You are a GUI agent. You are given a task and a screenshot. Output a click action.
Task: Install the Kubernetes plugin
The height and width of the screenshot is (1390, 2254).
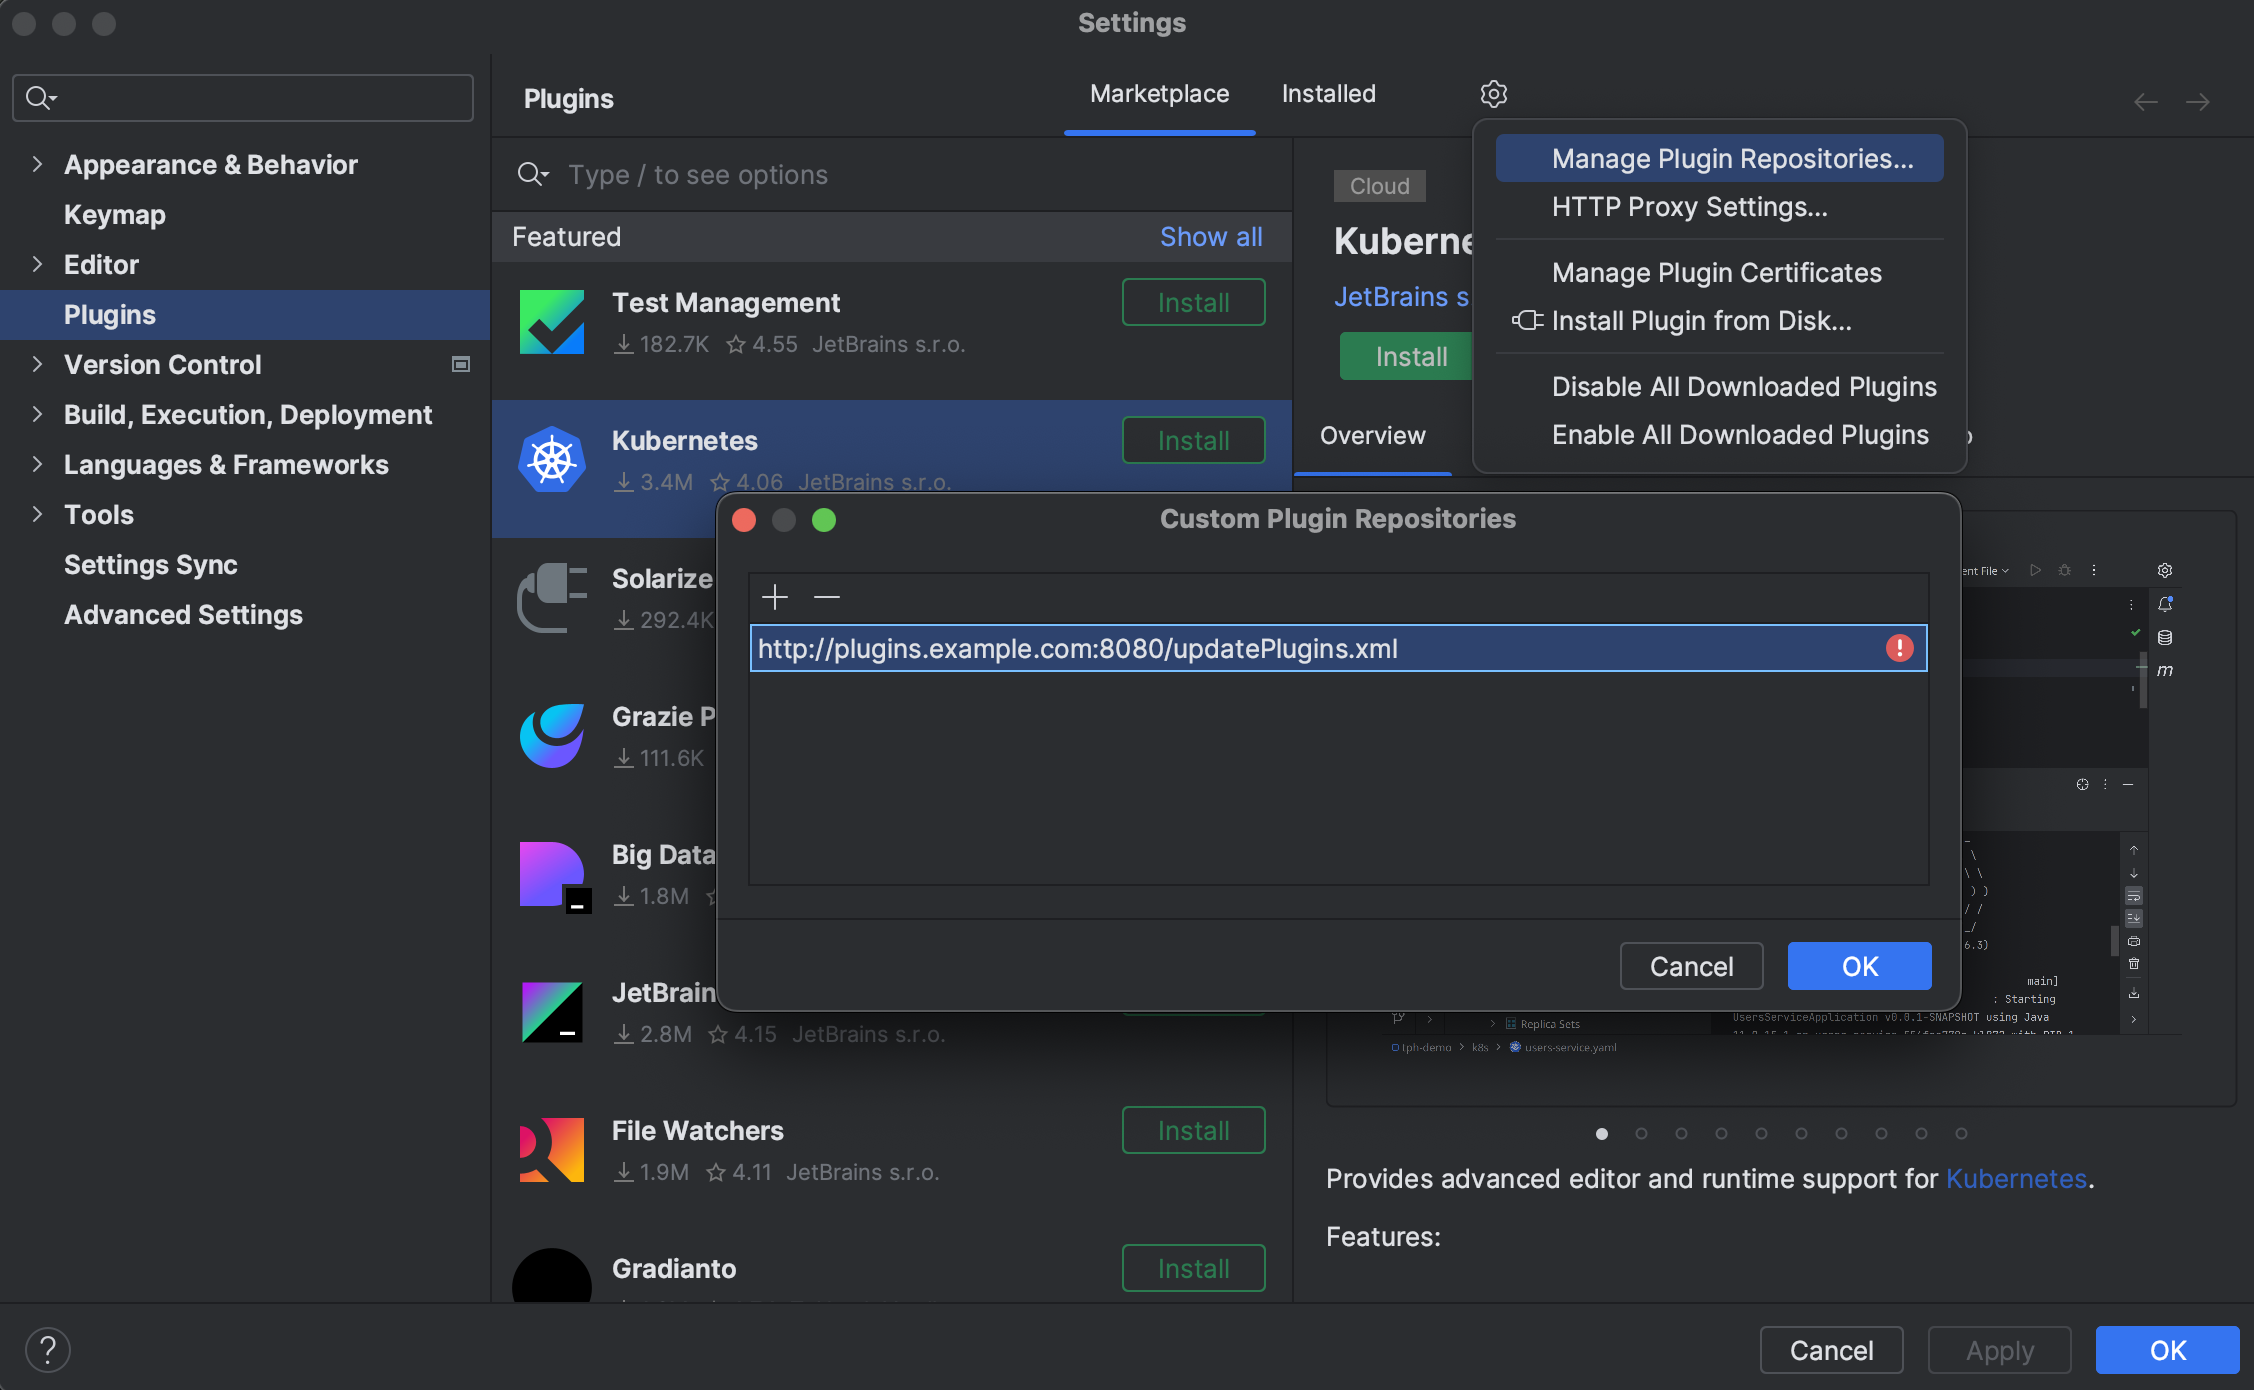coord(1193,440)
